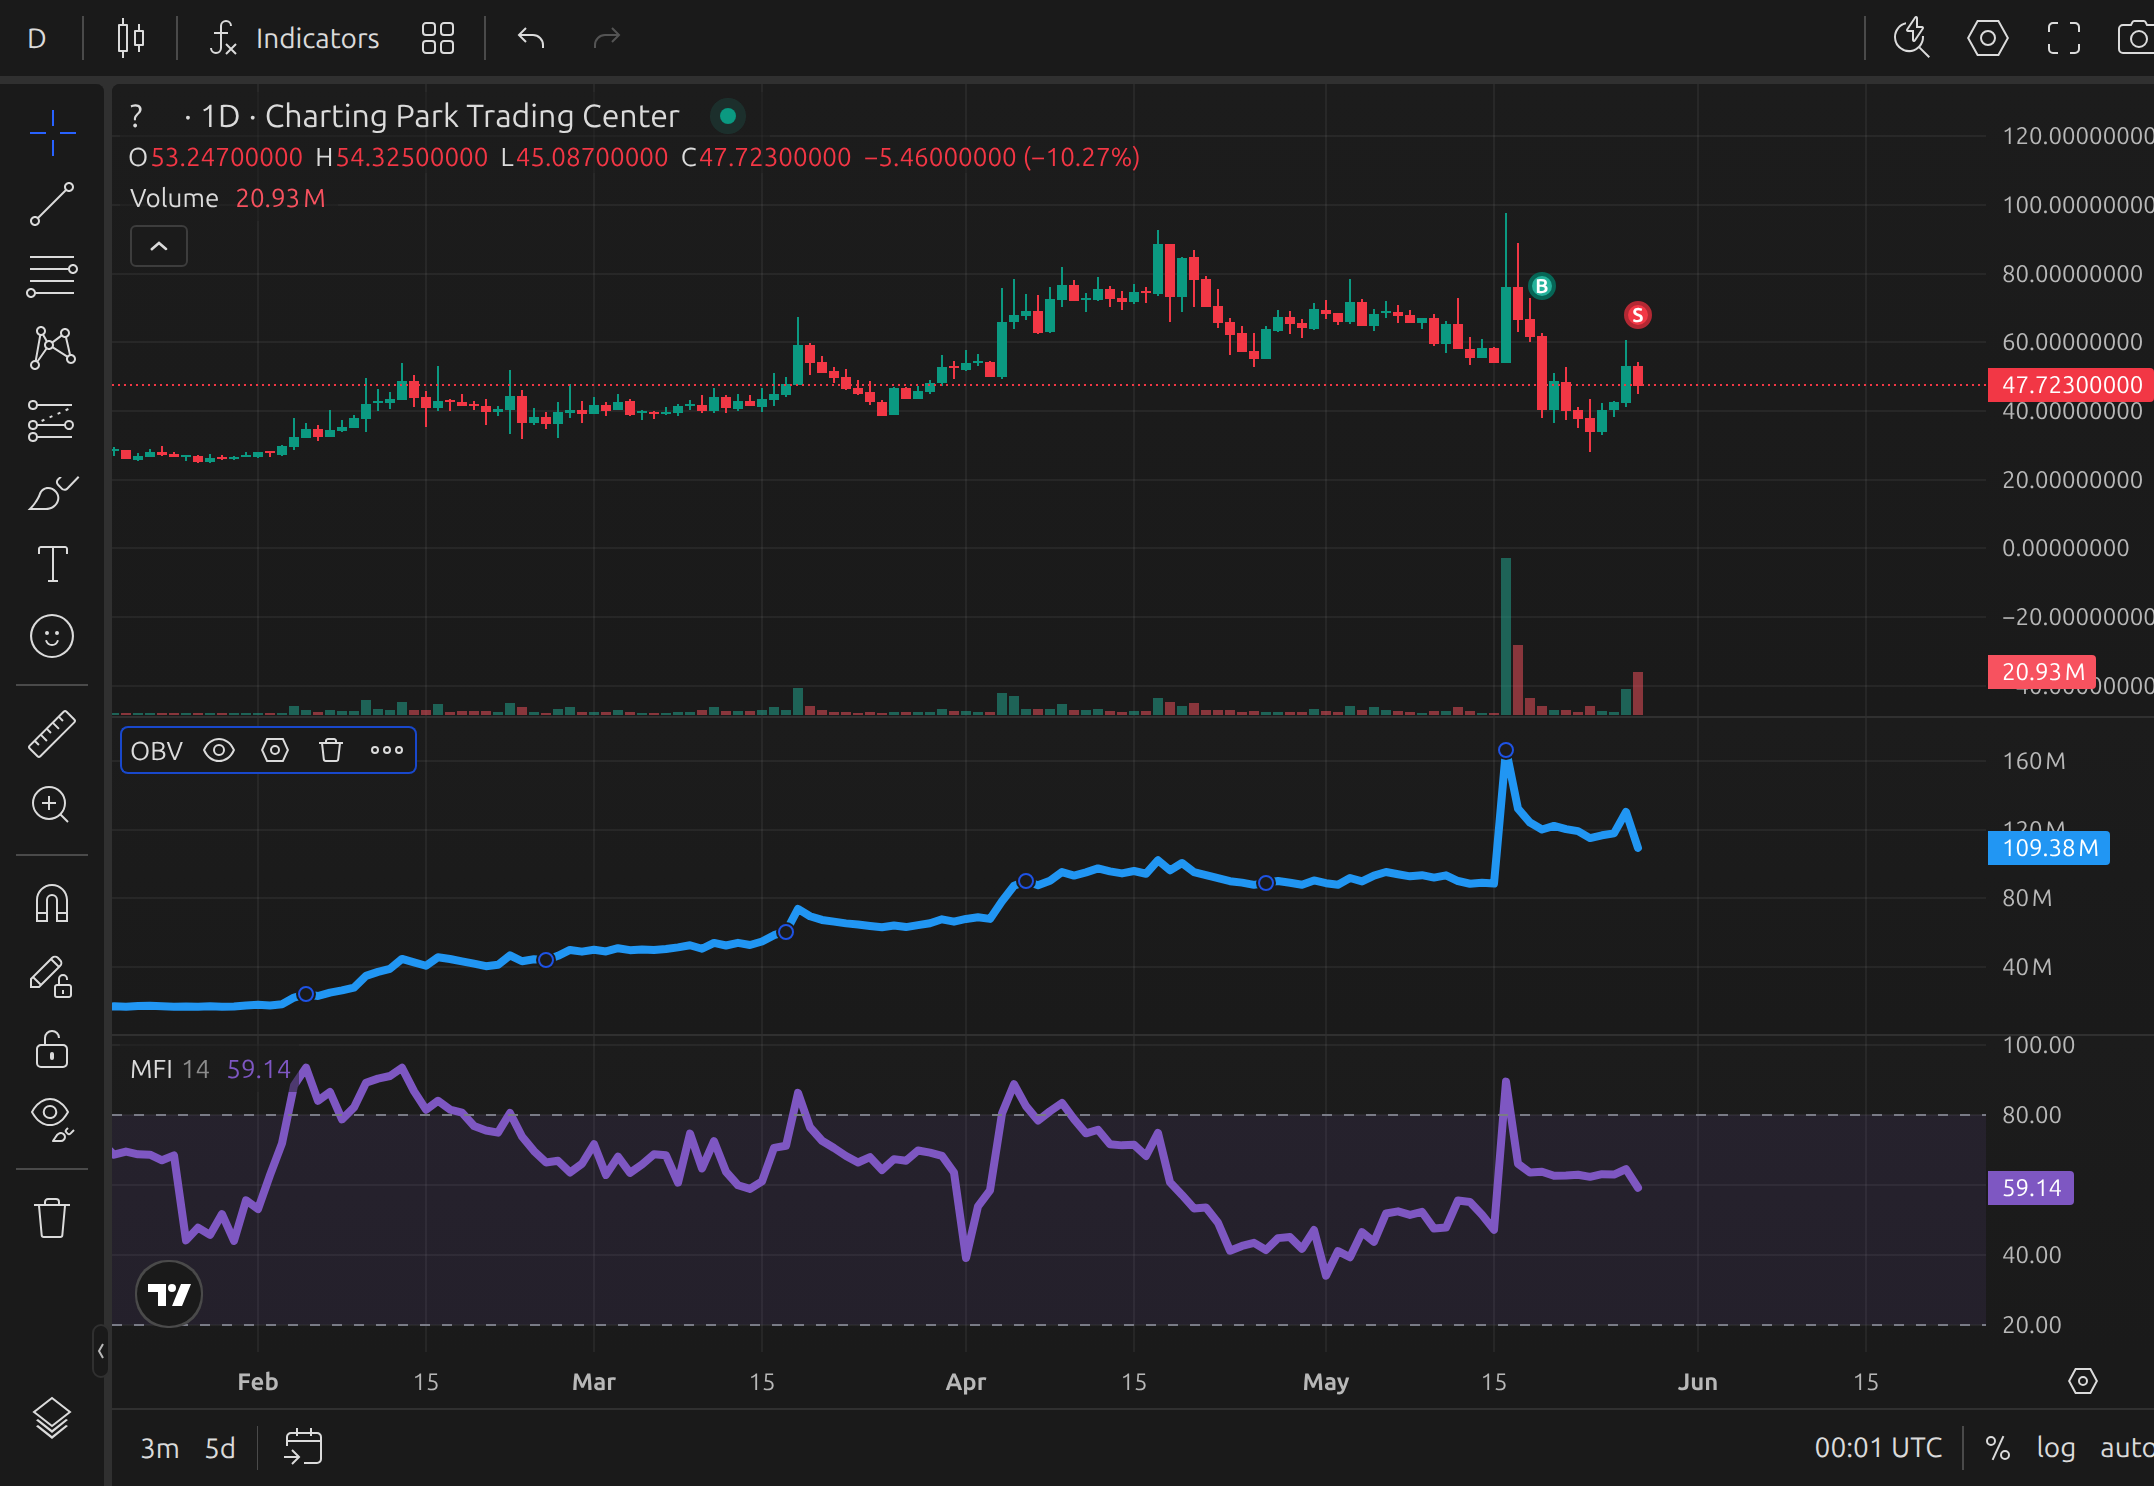
Task: Toggle magnet mode on
Action: point(52,904)
